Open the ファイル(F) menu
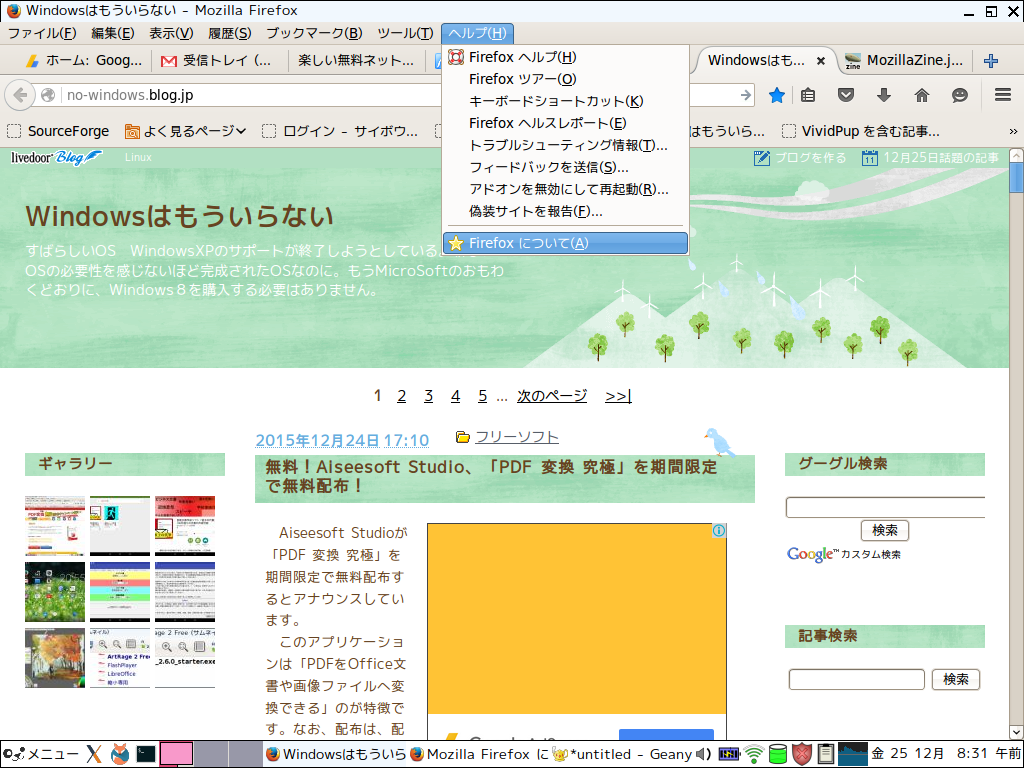This screenshot has width=1024, height=768. click(42, 33)
